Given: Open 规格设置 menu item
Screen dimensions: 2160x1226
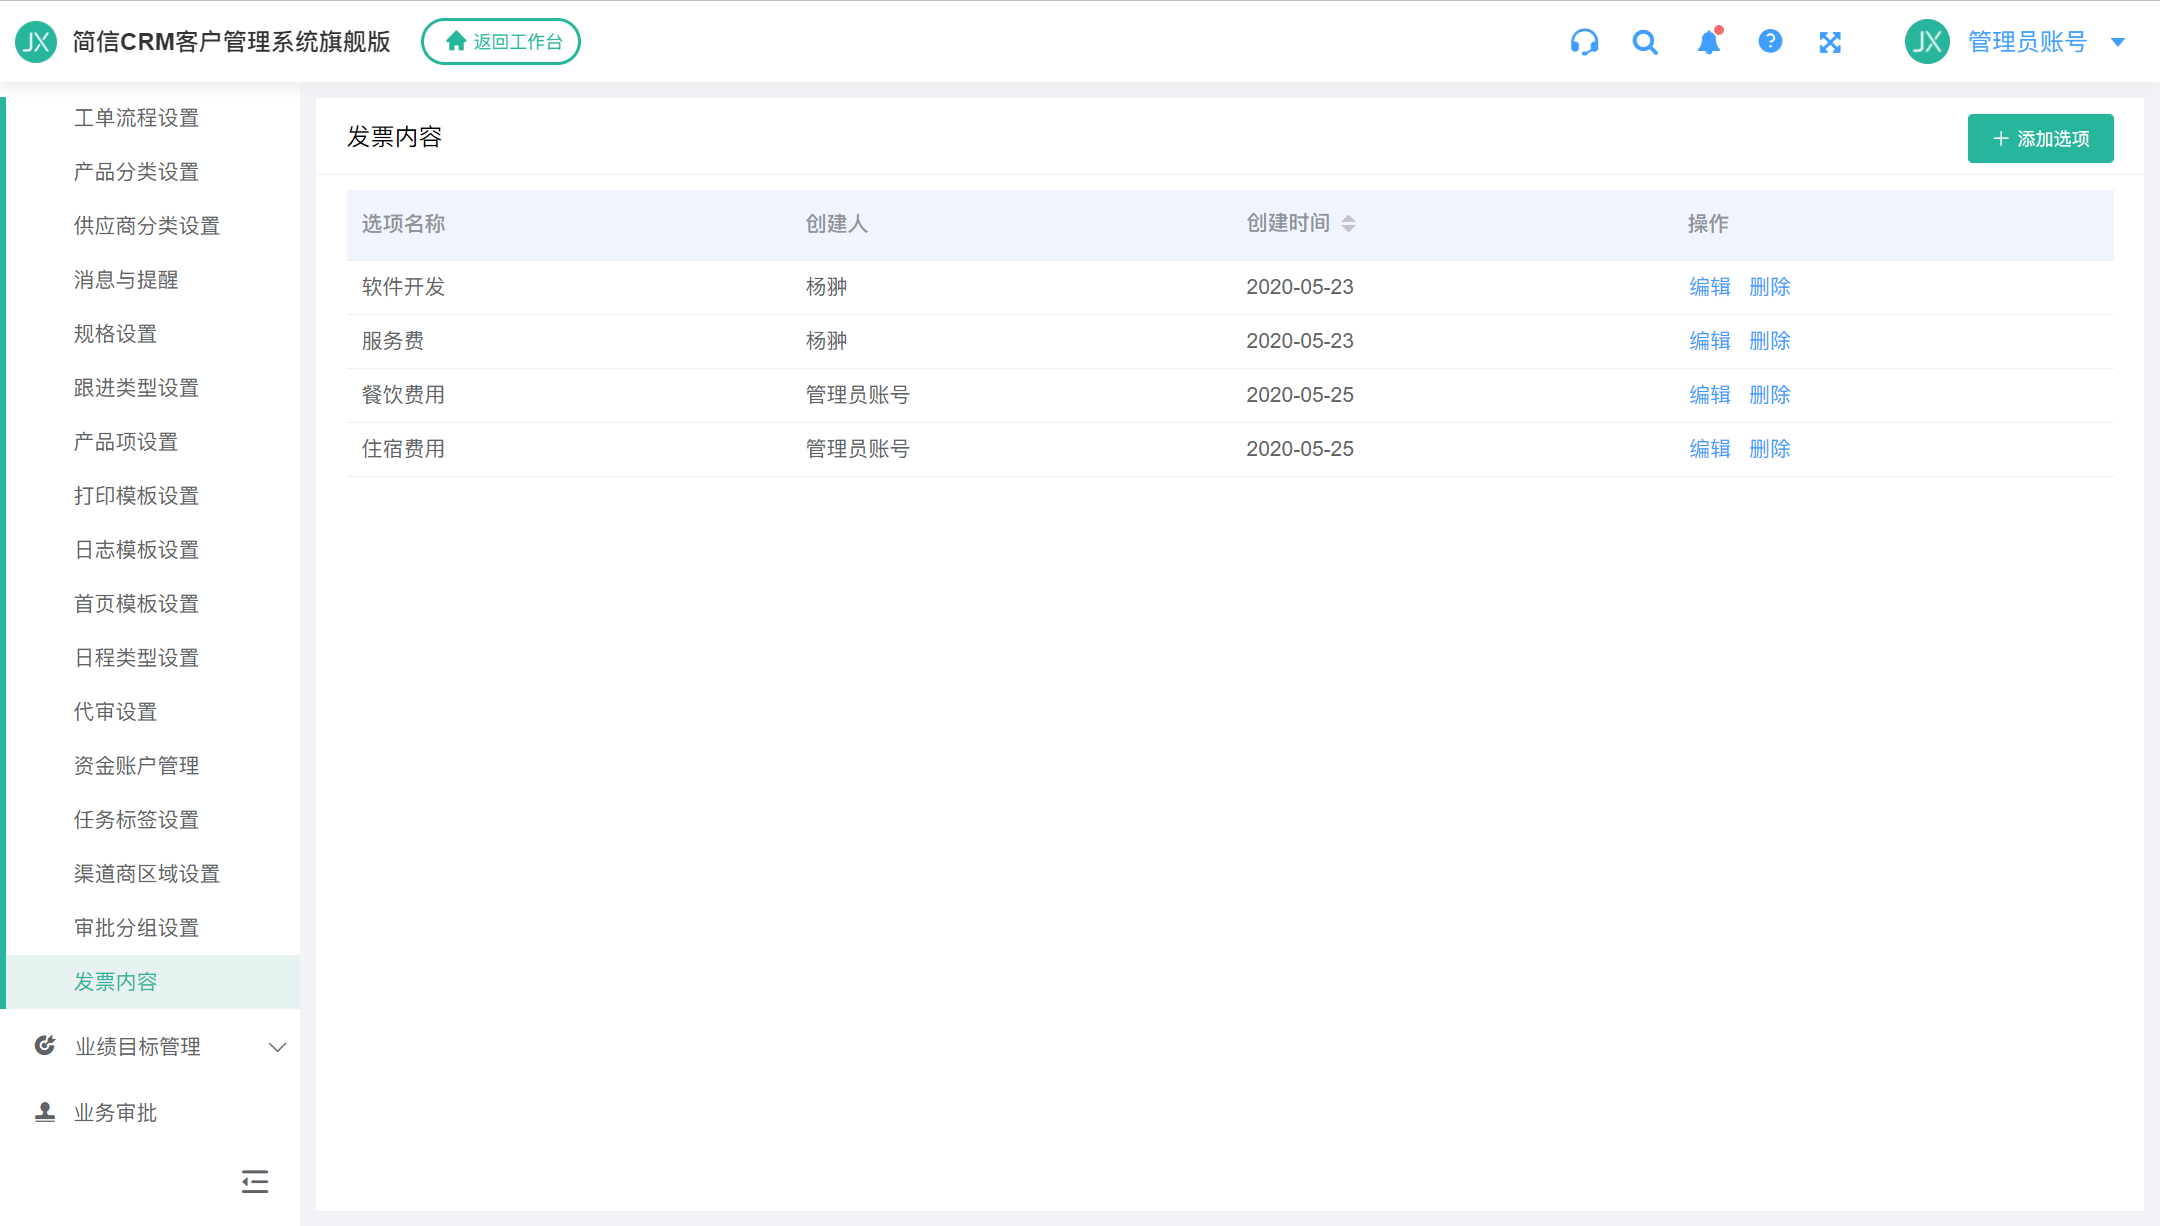Looking at the screenshot, I should click(x=153, y=334).
